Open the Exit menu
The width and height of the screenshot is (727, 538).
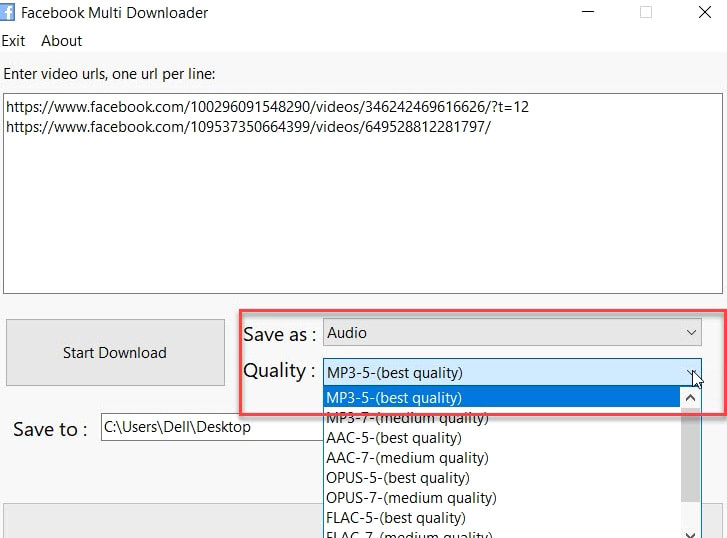pyautogui.click(x=13, y=41)
